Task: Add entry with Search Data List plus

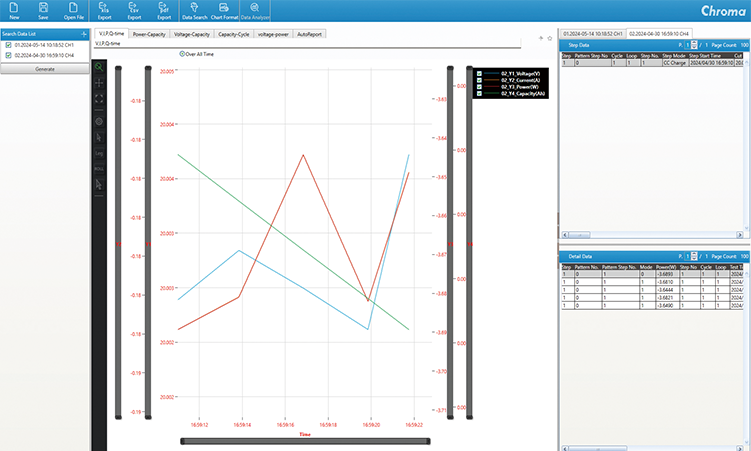Action: click(83, 34)
